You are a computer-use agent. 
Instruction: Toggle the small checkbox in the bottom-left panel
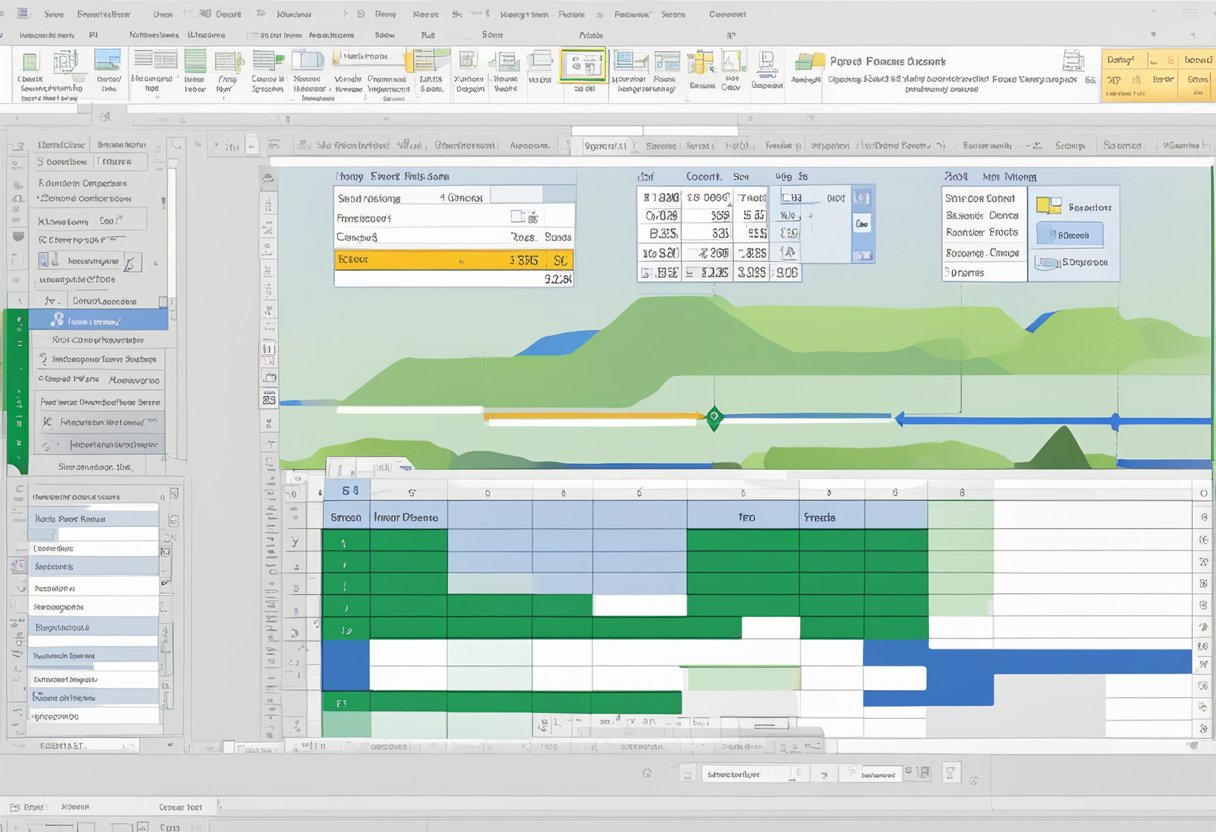[174, 494]
